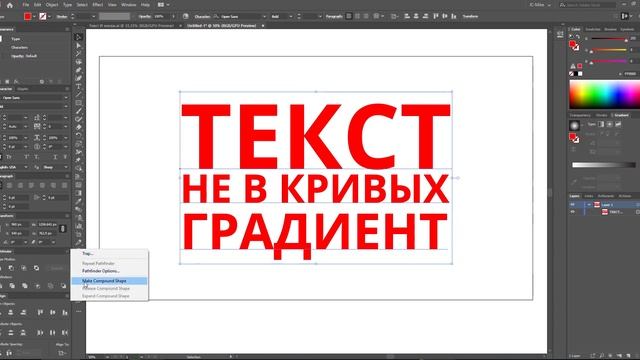Click the Minus Back pathfinder icon
Screen dimensions: 640x360
pos(63,286)
